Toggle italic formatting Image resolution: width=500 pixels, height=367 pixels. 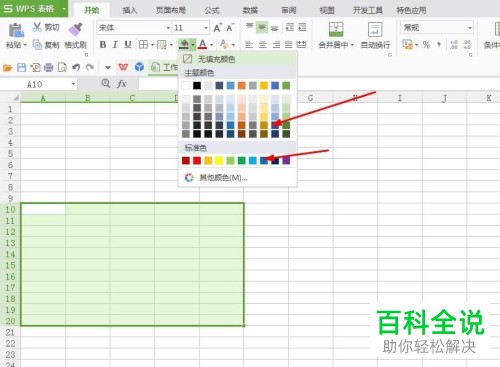coord(115,44)
